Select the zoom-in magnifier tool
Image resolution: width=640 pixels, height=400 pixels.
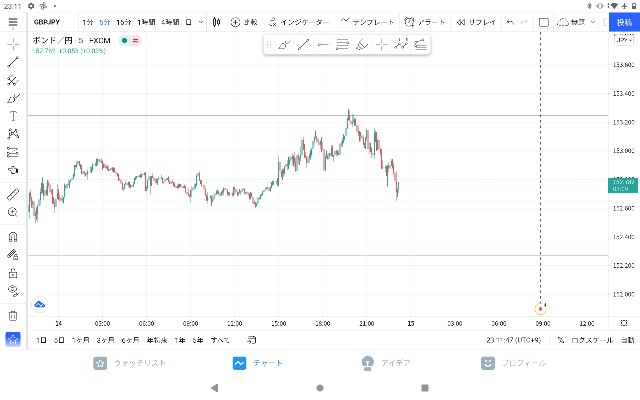point(13,212)
